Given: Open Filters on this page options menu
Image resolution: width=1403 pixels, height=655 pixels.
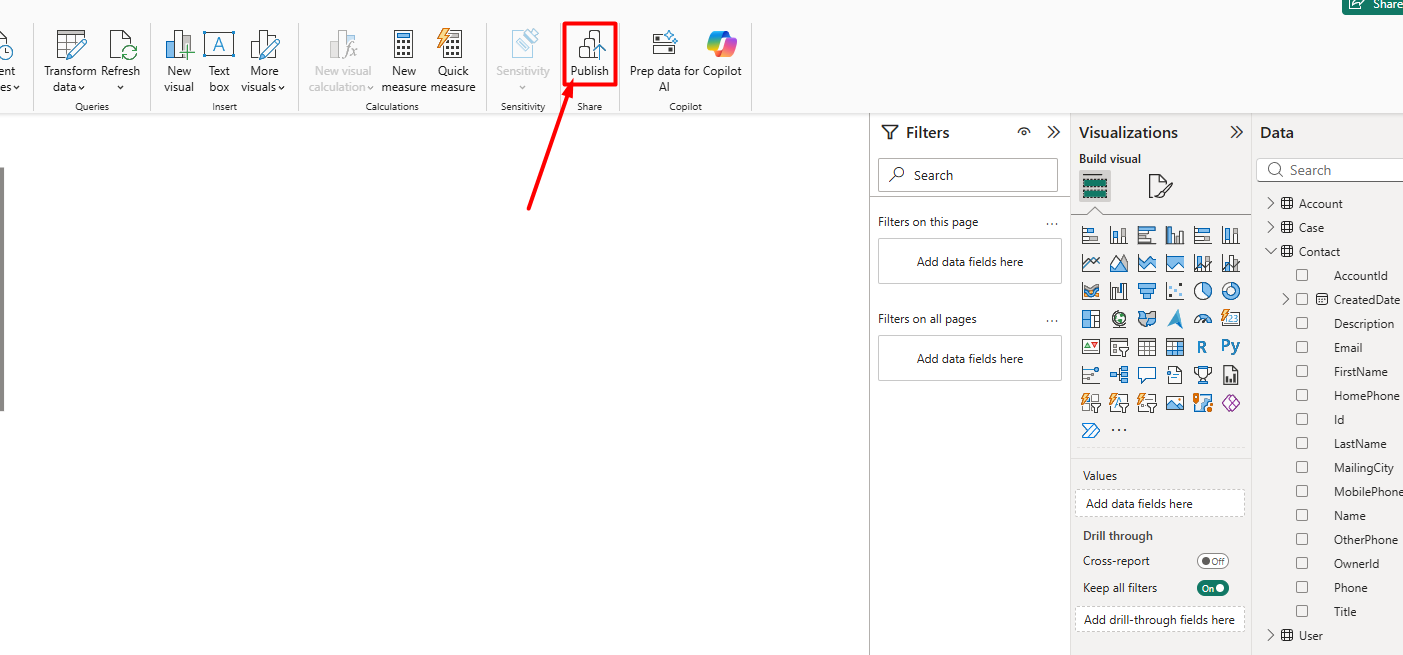Looking at the screenshot, I should [x=1051, y=223].
